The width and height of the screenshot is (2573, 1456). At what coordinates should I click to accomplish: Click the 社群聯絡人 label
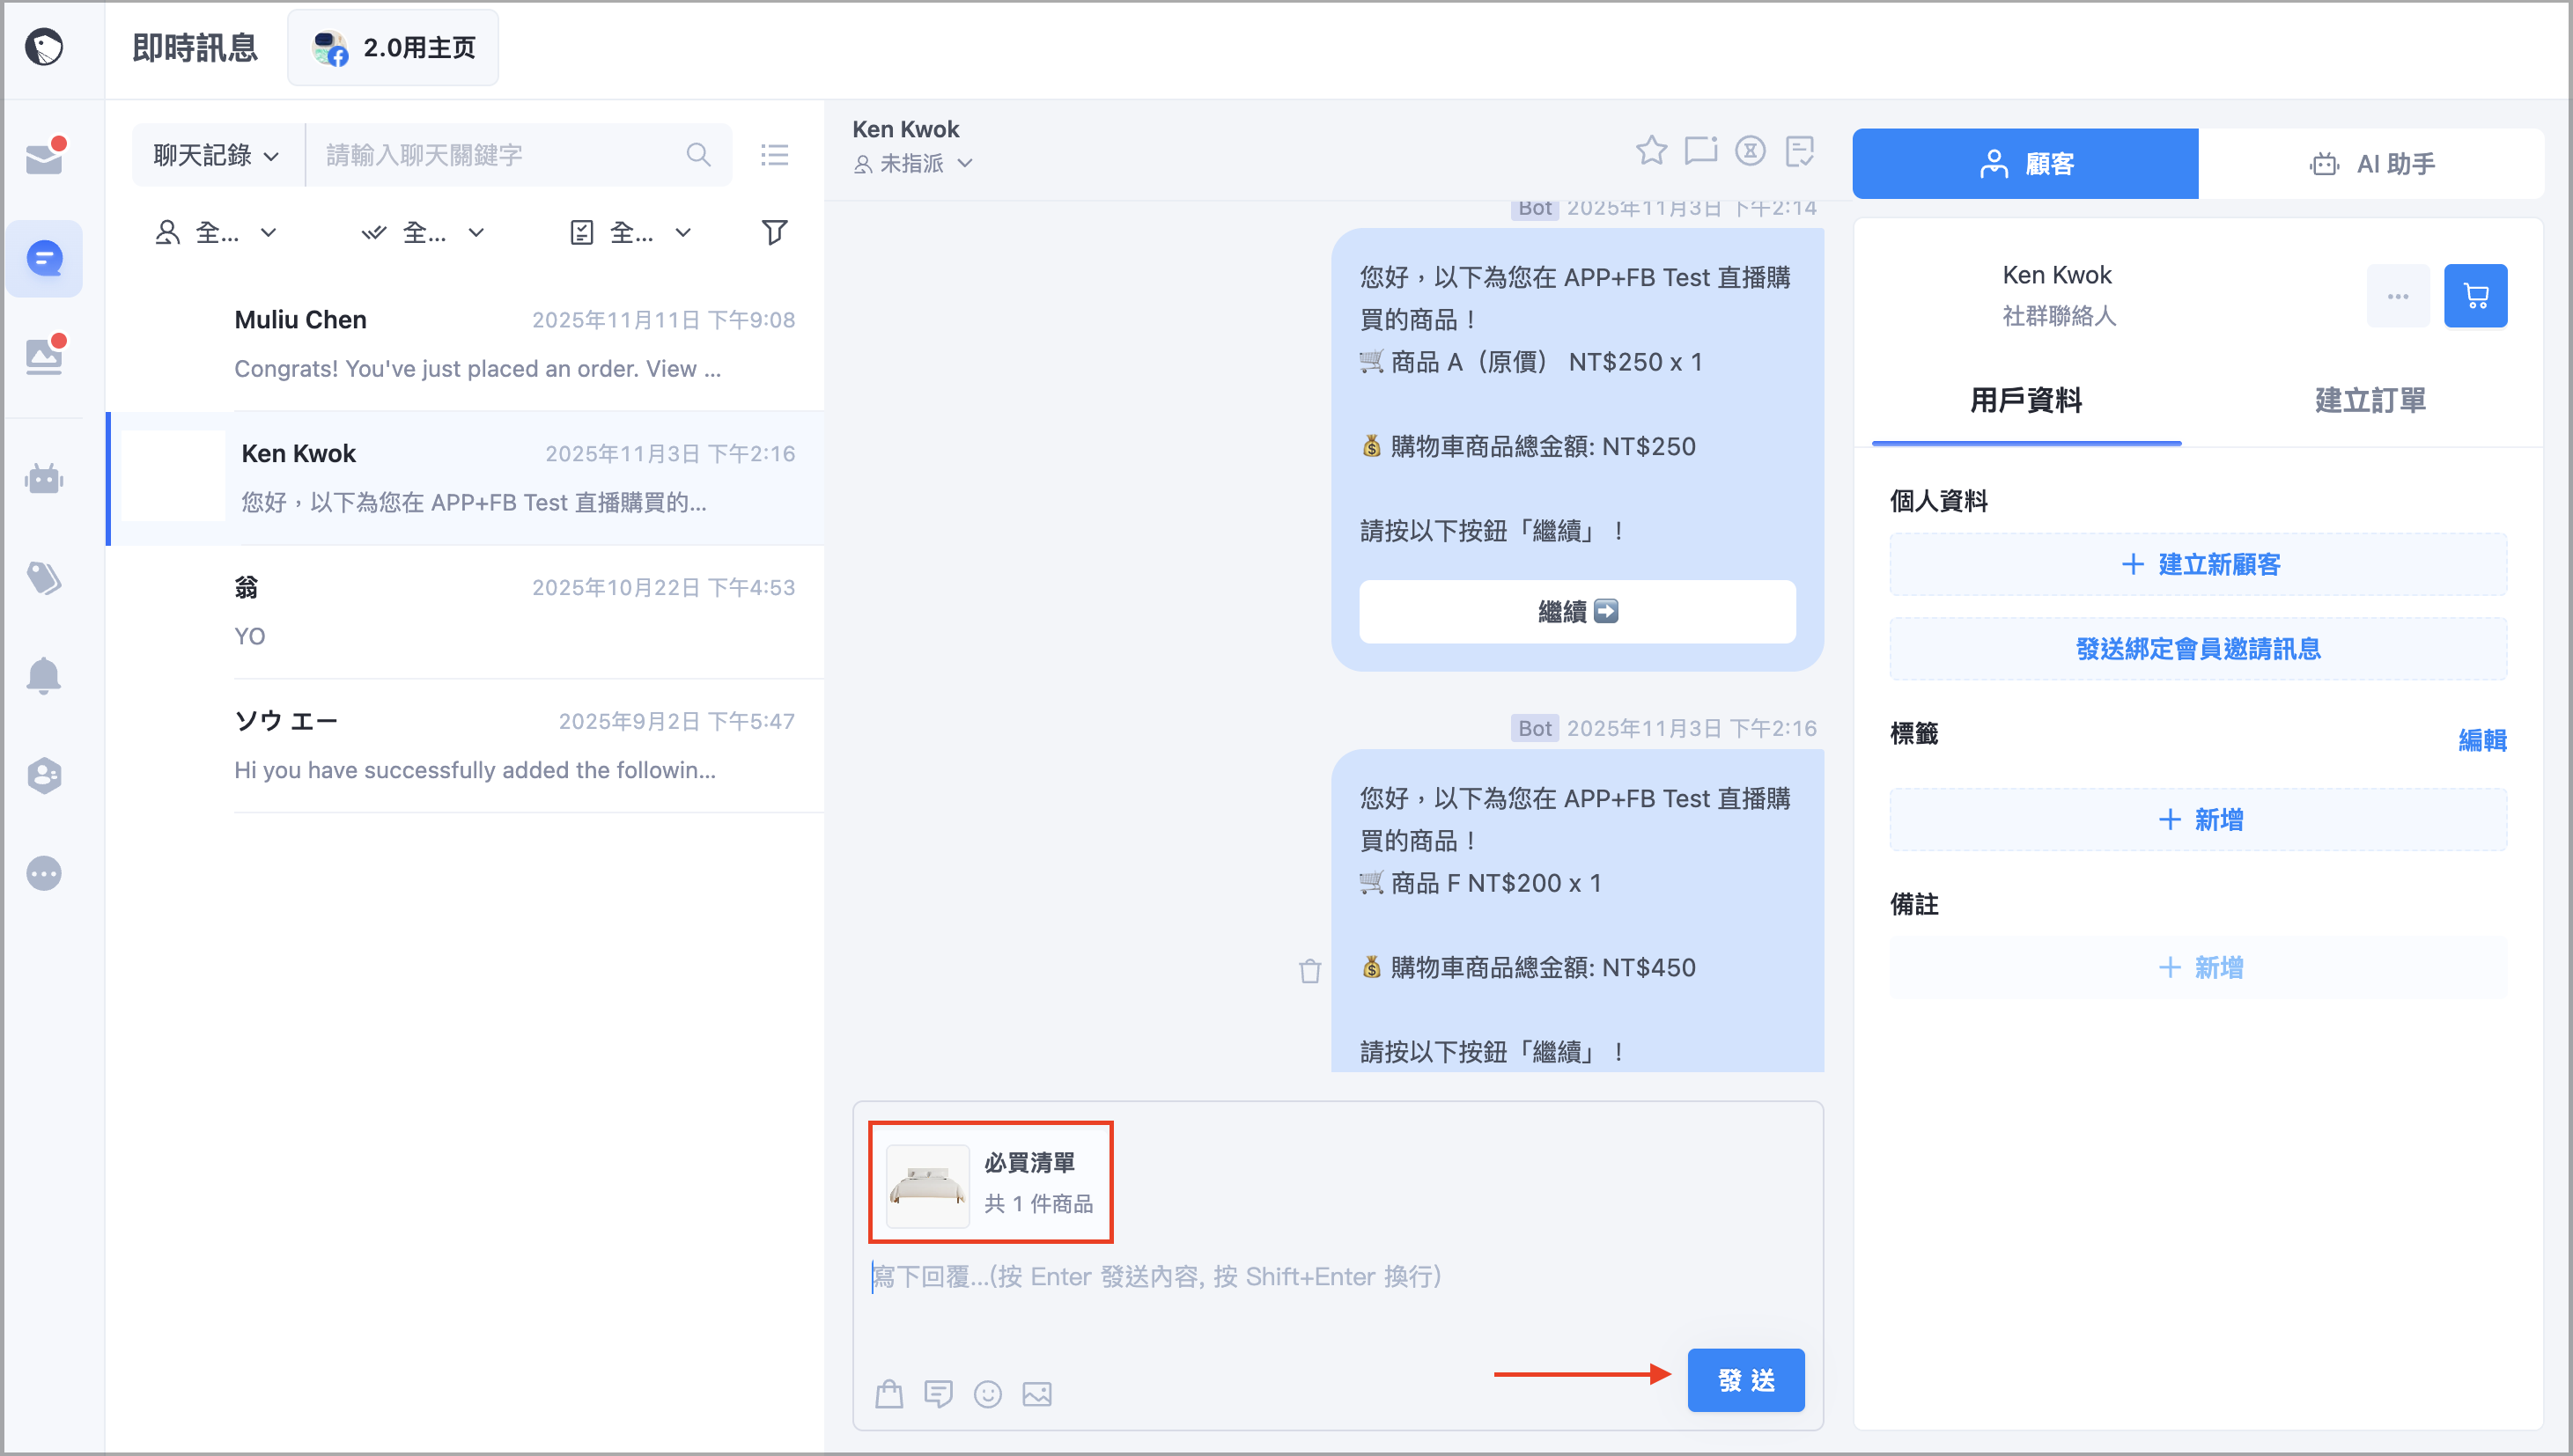pyautogui.click(x=2058, y=316)
